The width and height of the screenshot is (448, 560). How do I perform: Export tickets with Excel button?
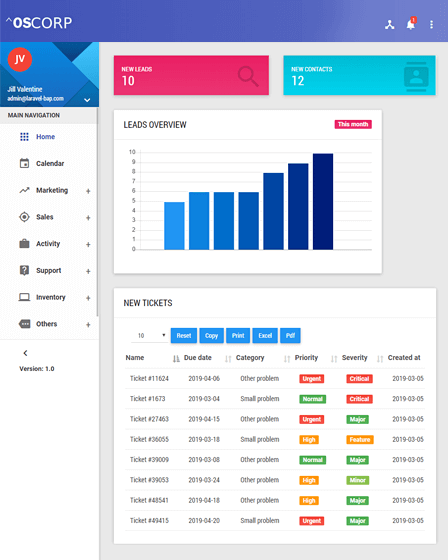(x=265, y=336)
